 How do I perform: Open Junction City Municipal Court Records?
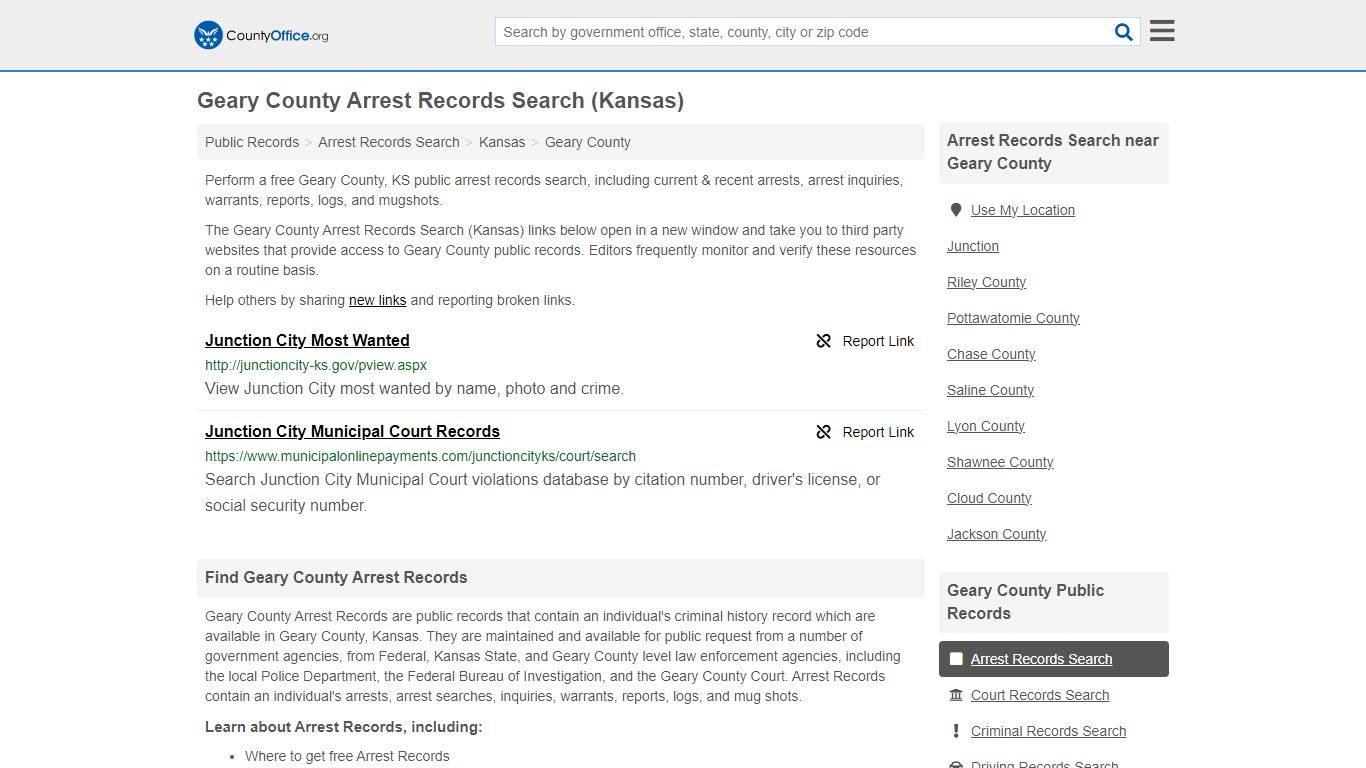point(352,431)
